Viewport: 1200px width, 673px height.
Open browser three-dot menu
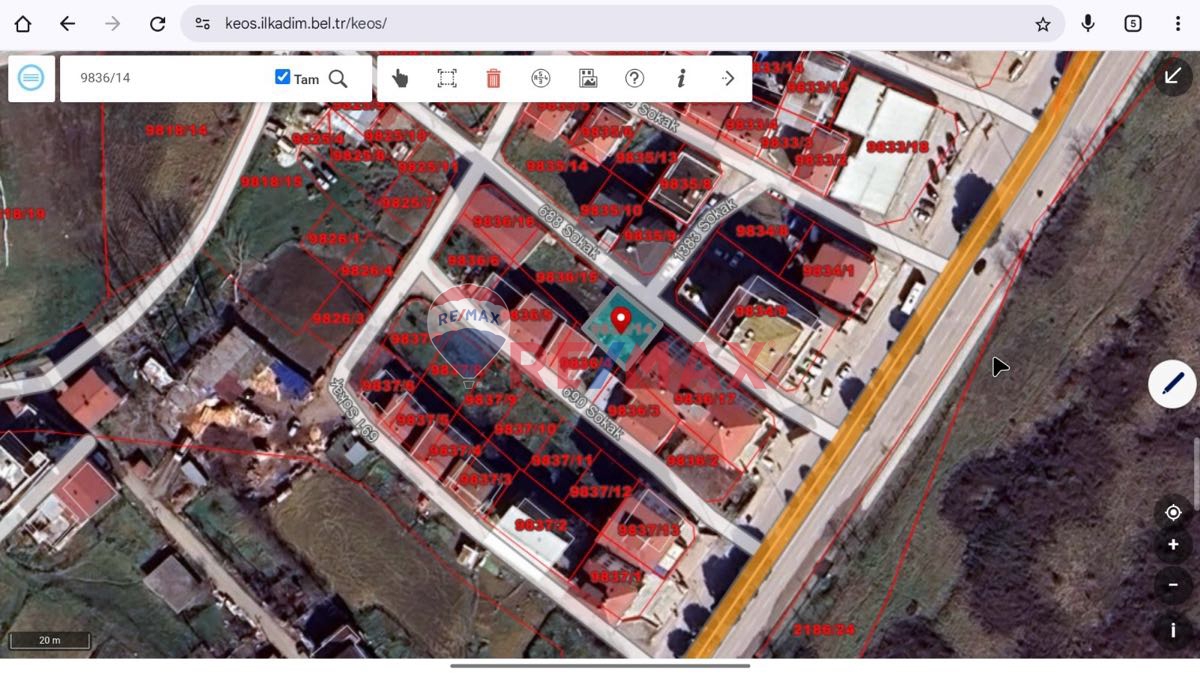click(1178, 24)
